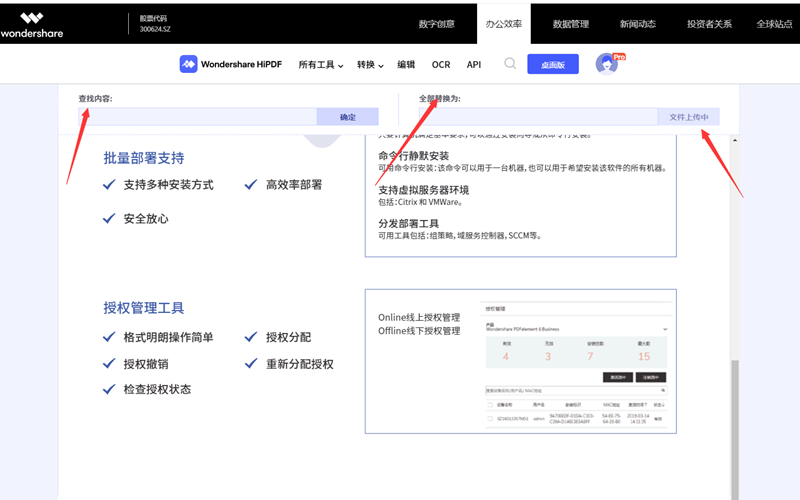This screenshot has height=500, width=800.
Task: Focus the 查找内容 input field
Action: pos(198,117)
